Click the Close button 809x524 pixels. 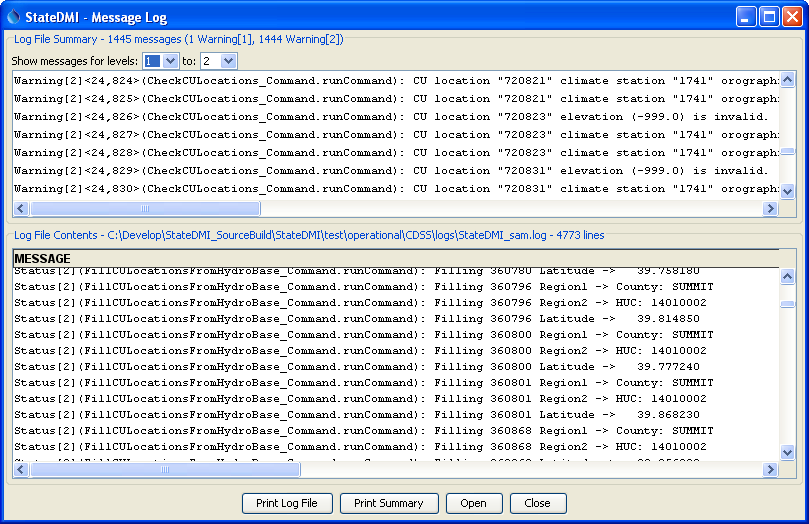coord(538,503)
